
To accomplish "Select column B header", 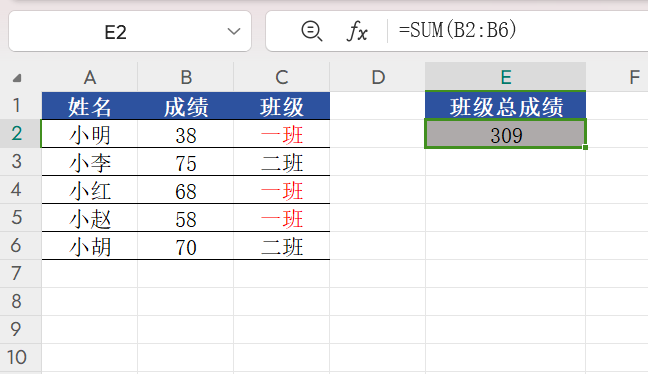I will pyautogui.click(x=186, y=77).
